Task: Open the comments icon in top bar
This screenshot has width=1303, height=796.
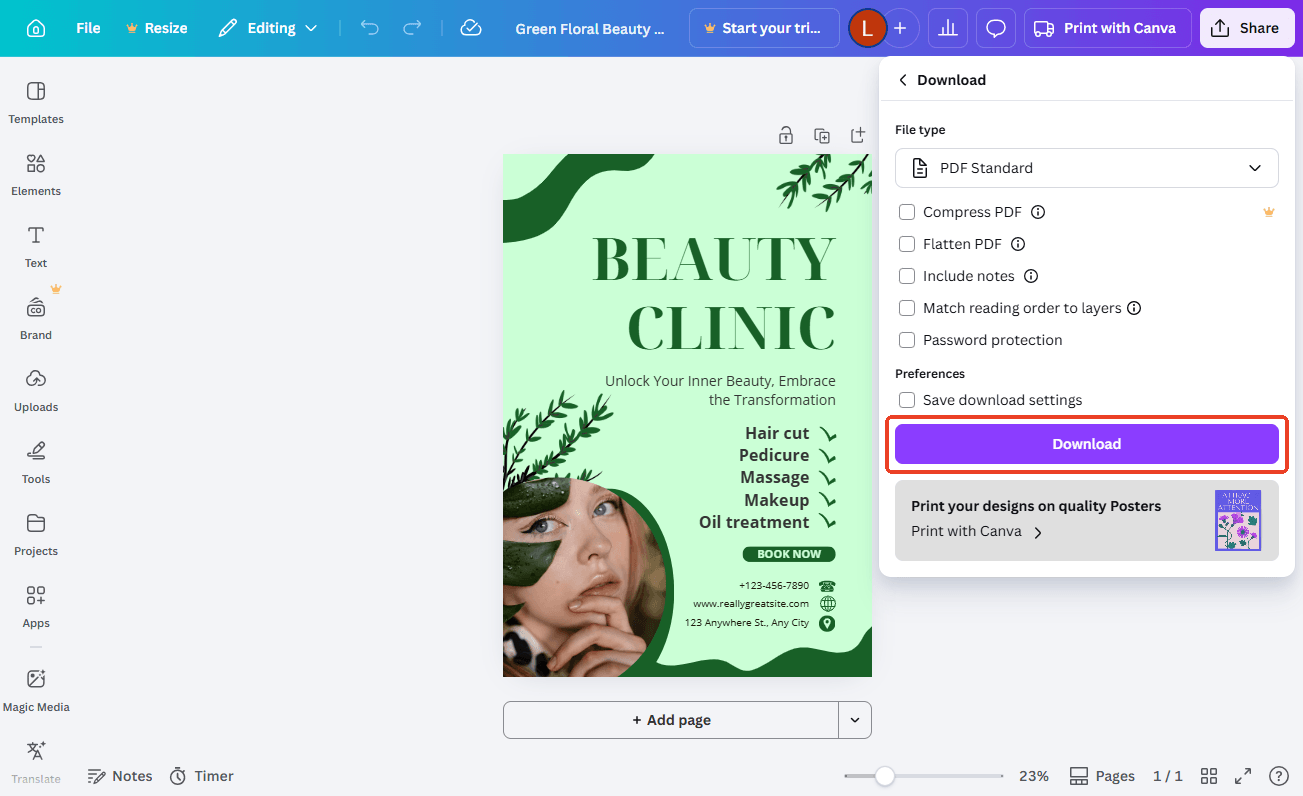Action: tap(995, 28)
